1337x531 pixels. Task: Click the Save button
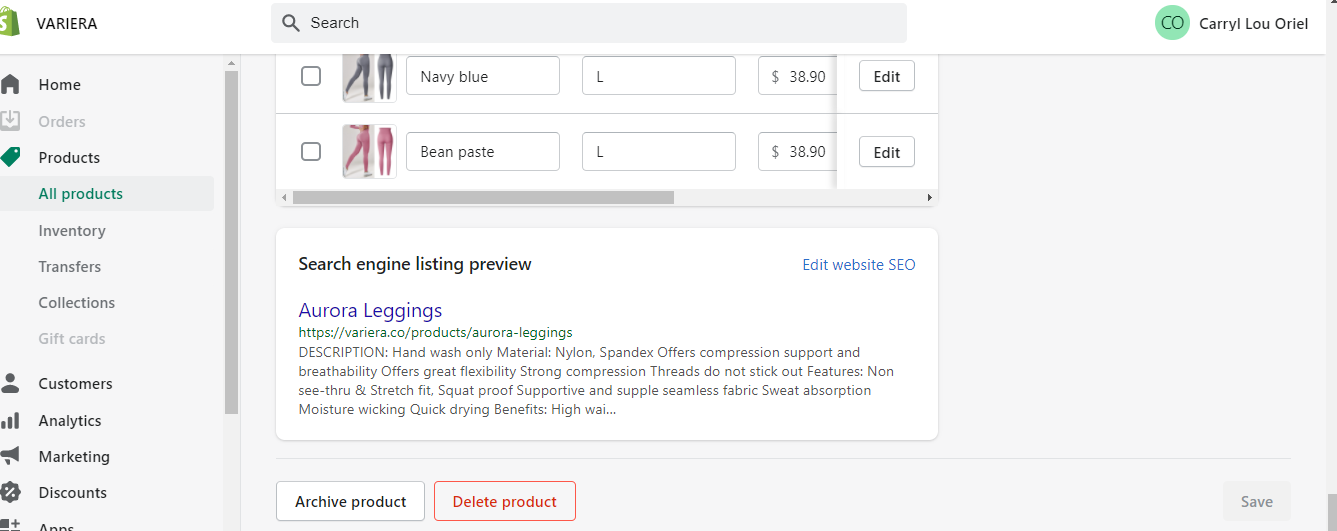(1257, 501)
